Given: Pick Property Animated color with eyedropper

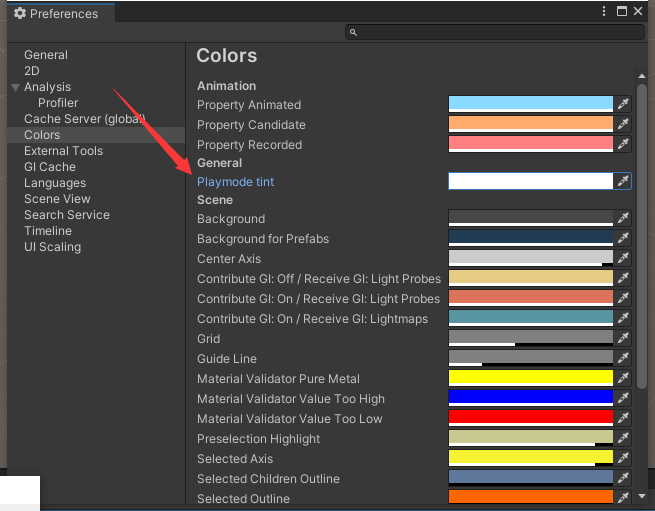Looking at the screenshot, I should point(623,104).
